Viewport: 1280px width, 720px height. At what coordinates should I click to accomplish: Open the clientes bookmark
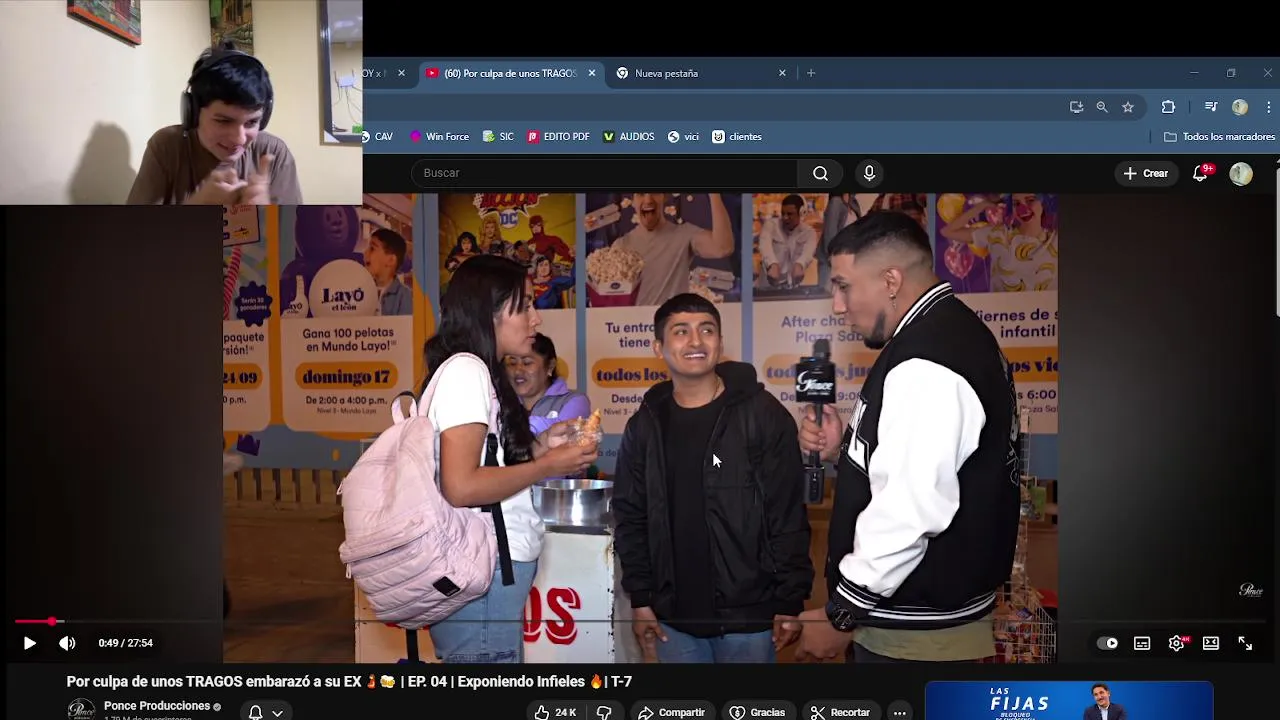point(736,137)
